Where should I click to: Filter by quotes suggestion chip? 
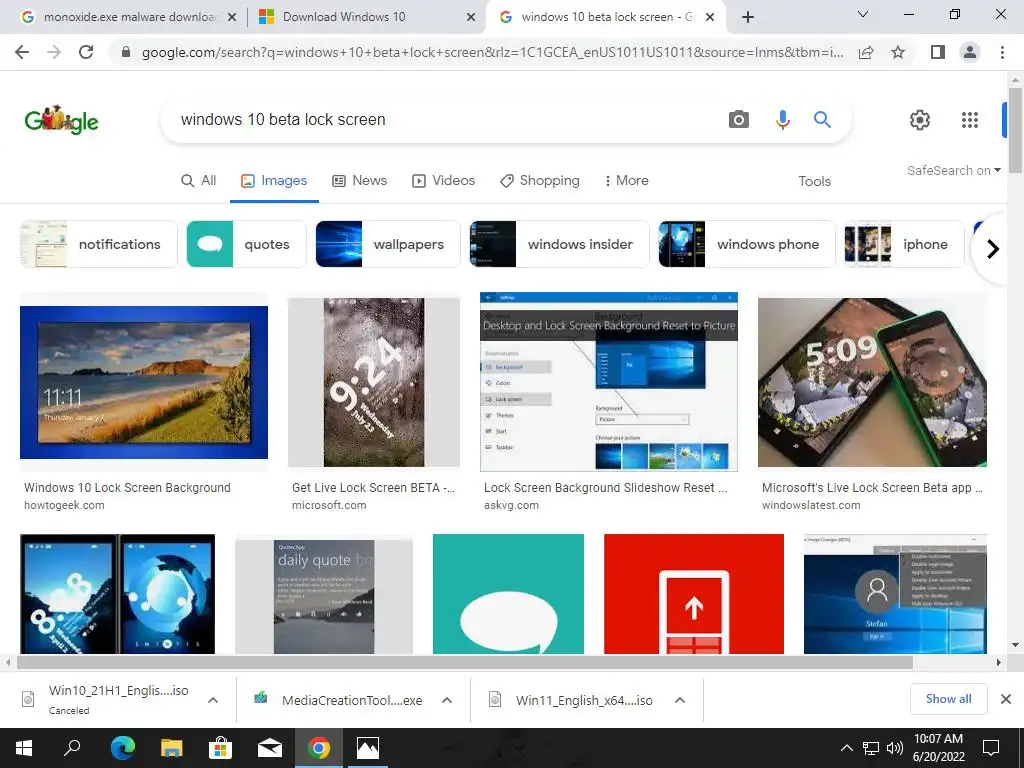[x=246, y=244]
